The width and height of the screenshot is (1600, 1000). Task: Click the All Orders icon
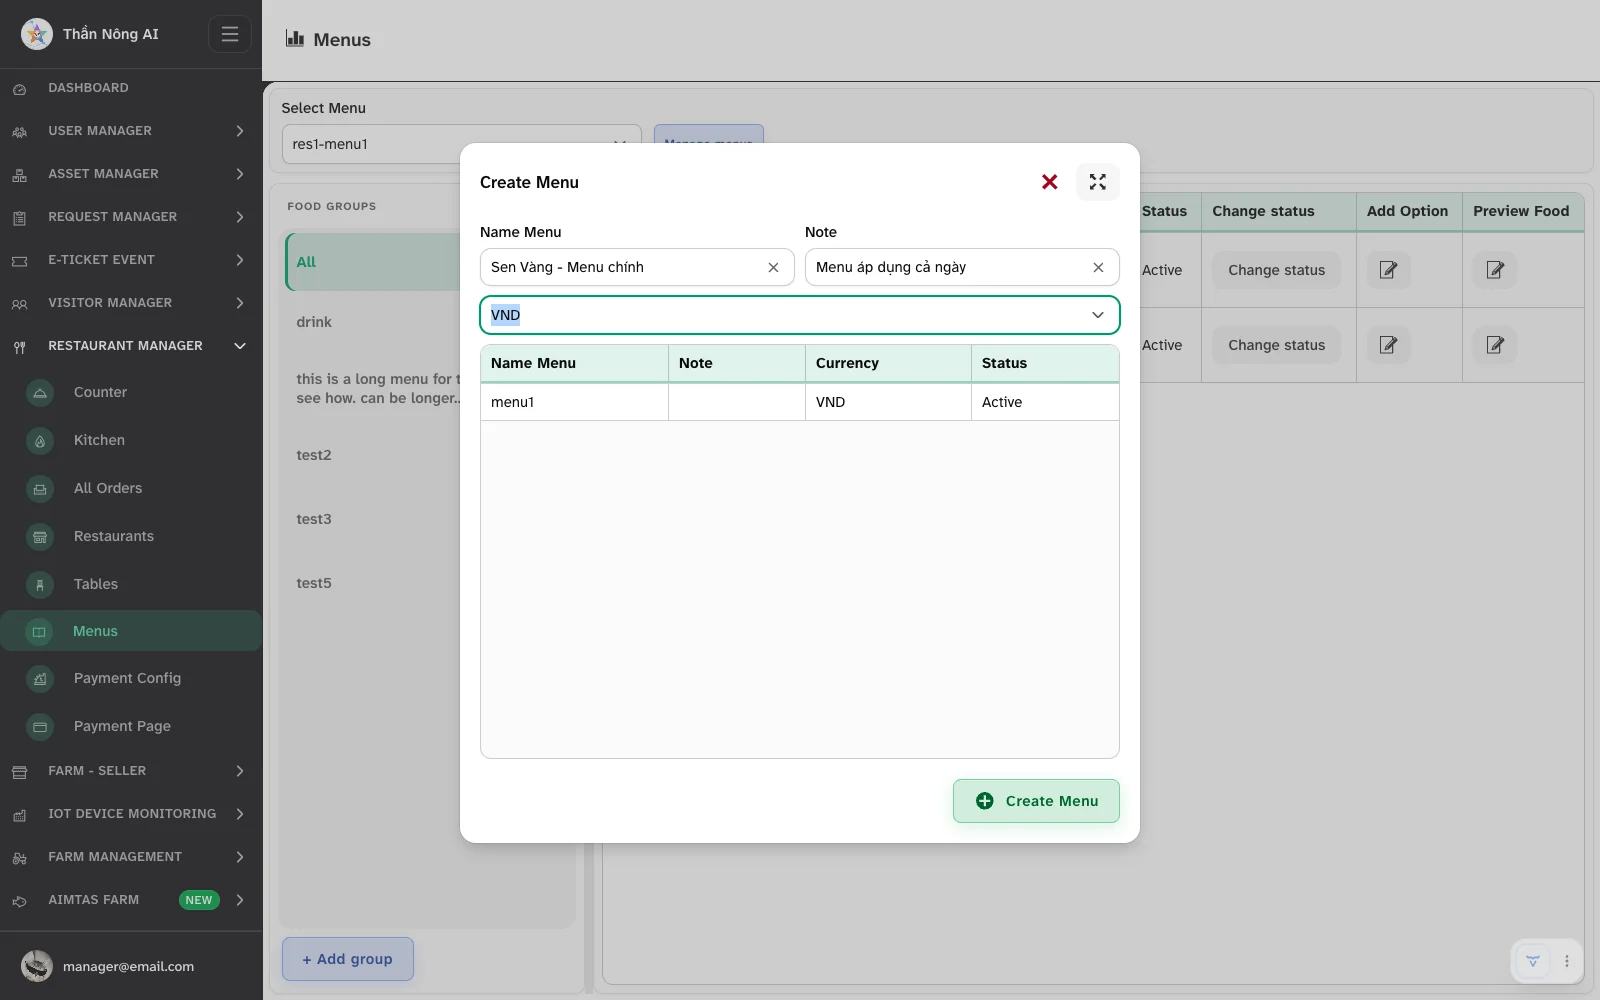coord(40,489)
